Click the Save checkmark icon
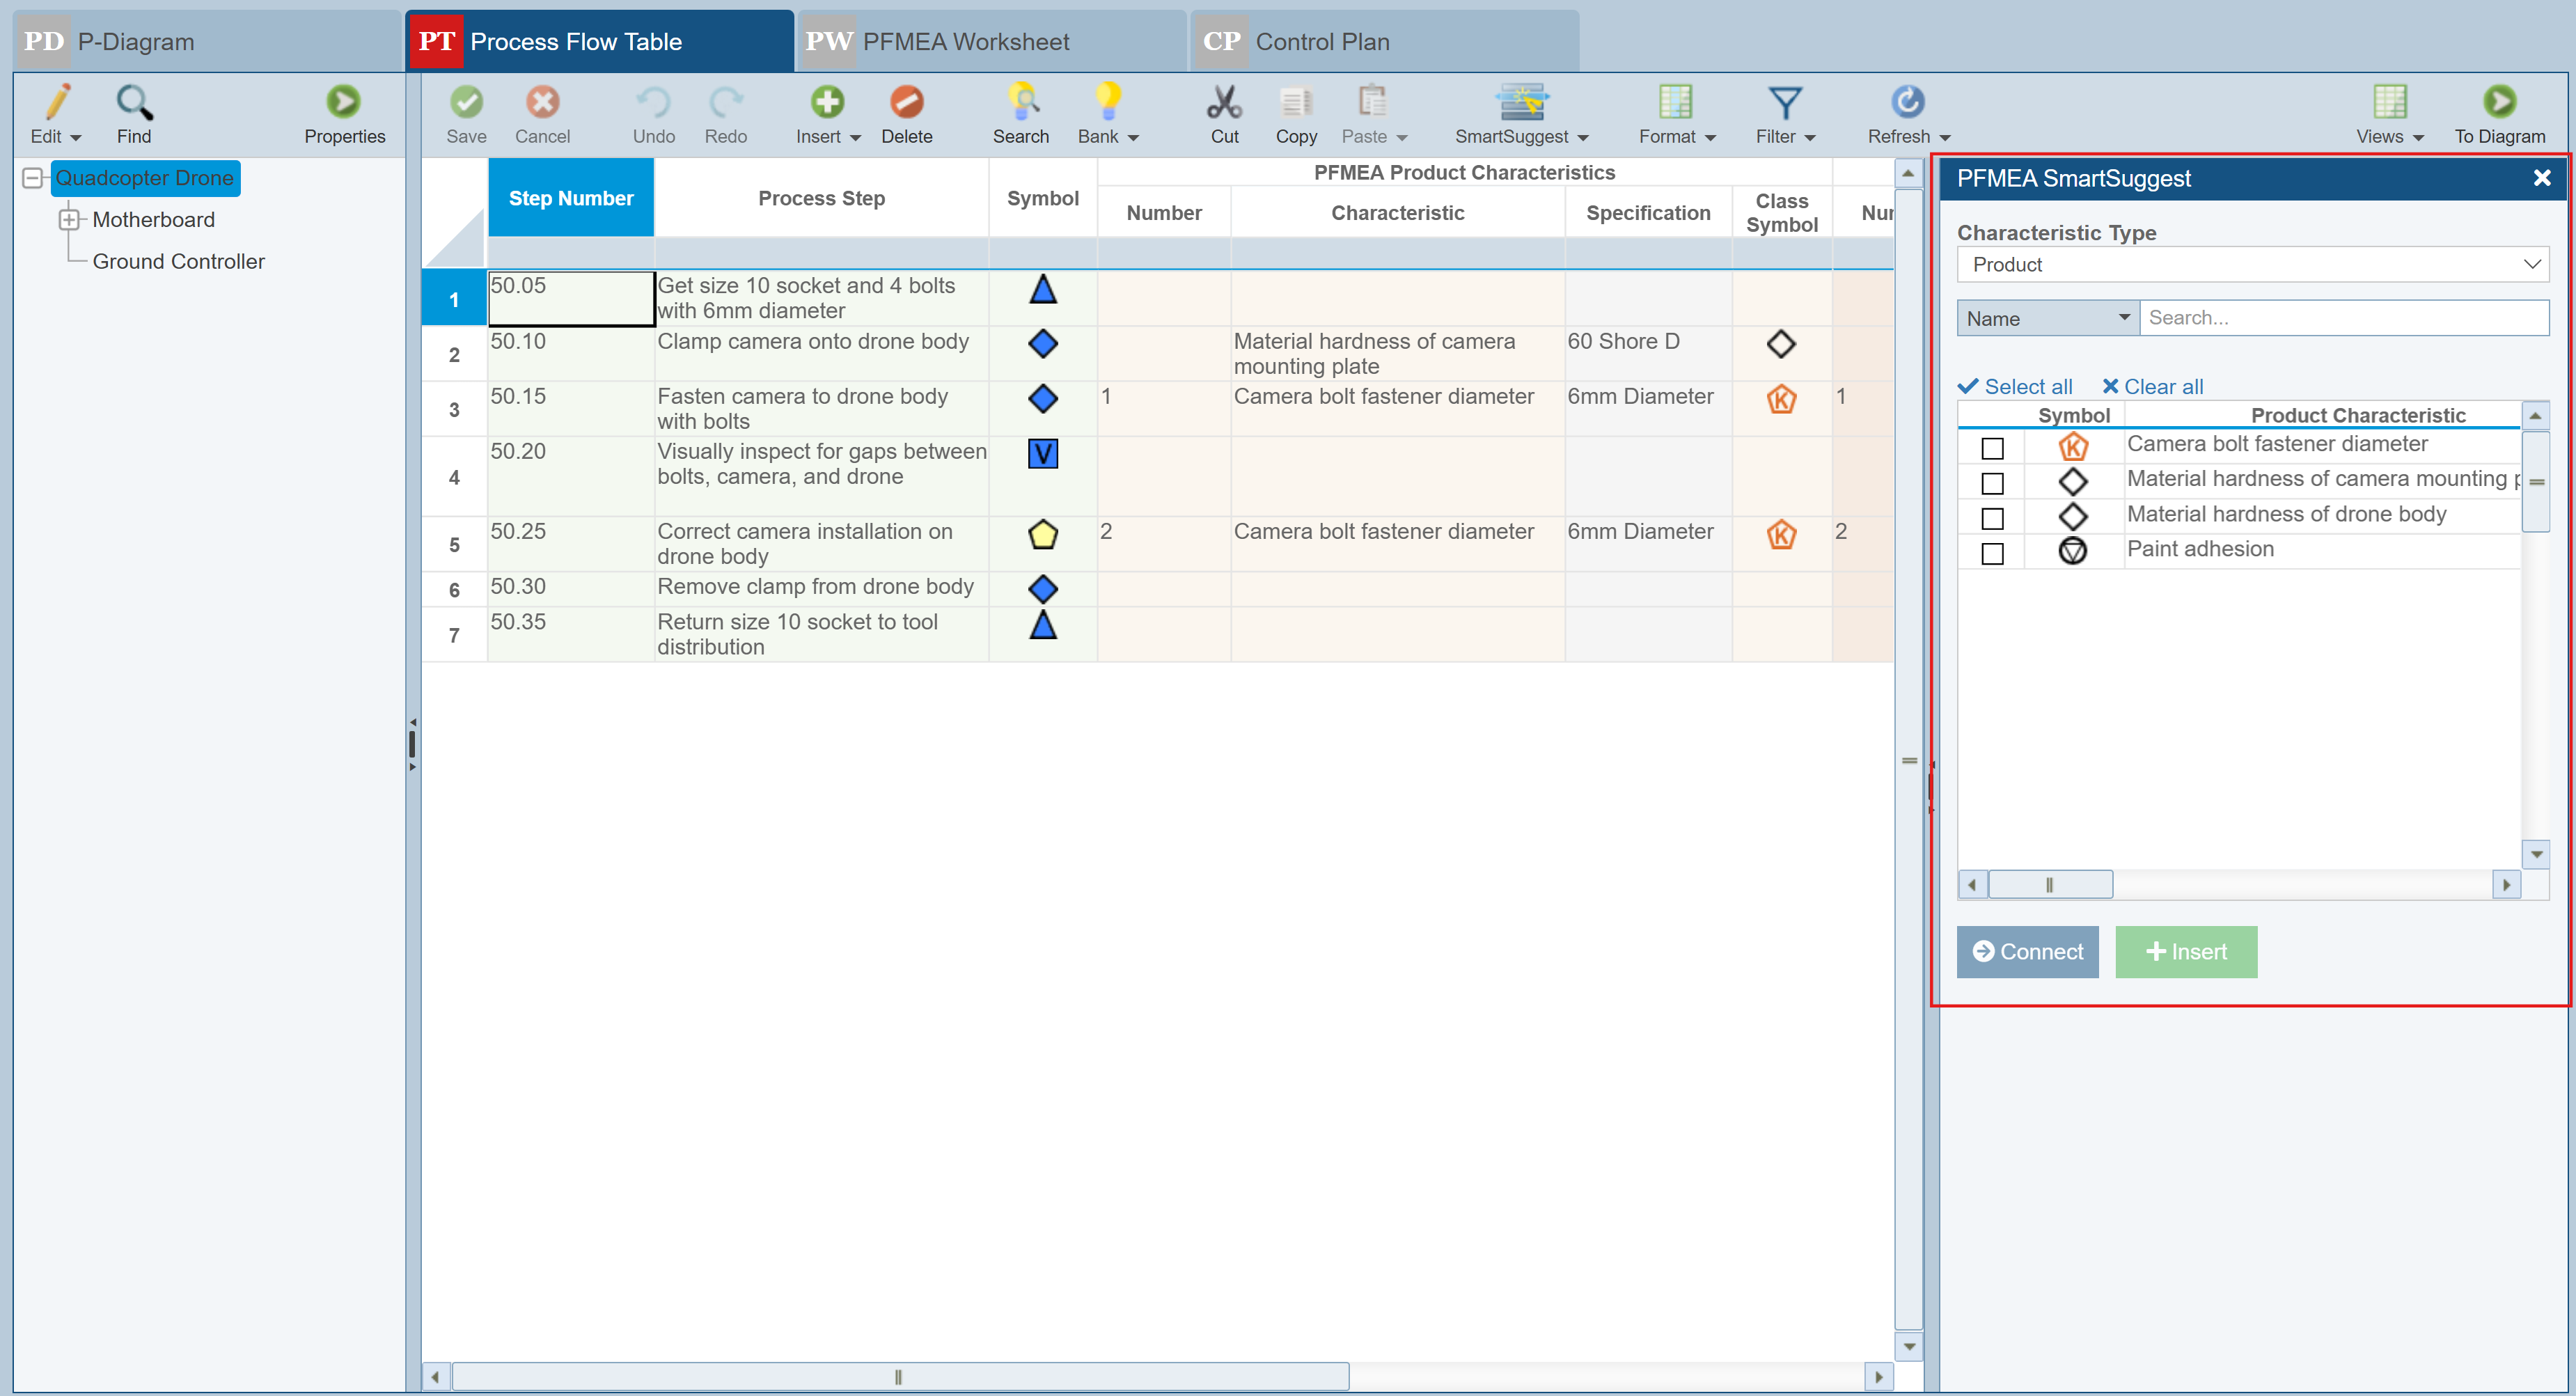This screenshot has width=2576, height=1396. 466,103
